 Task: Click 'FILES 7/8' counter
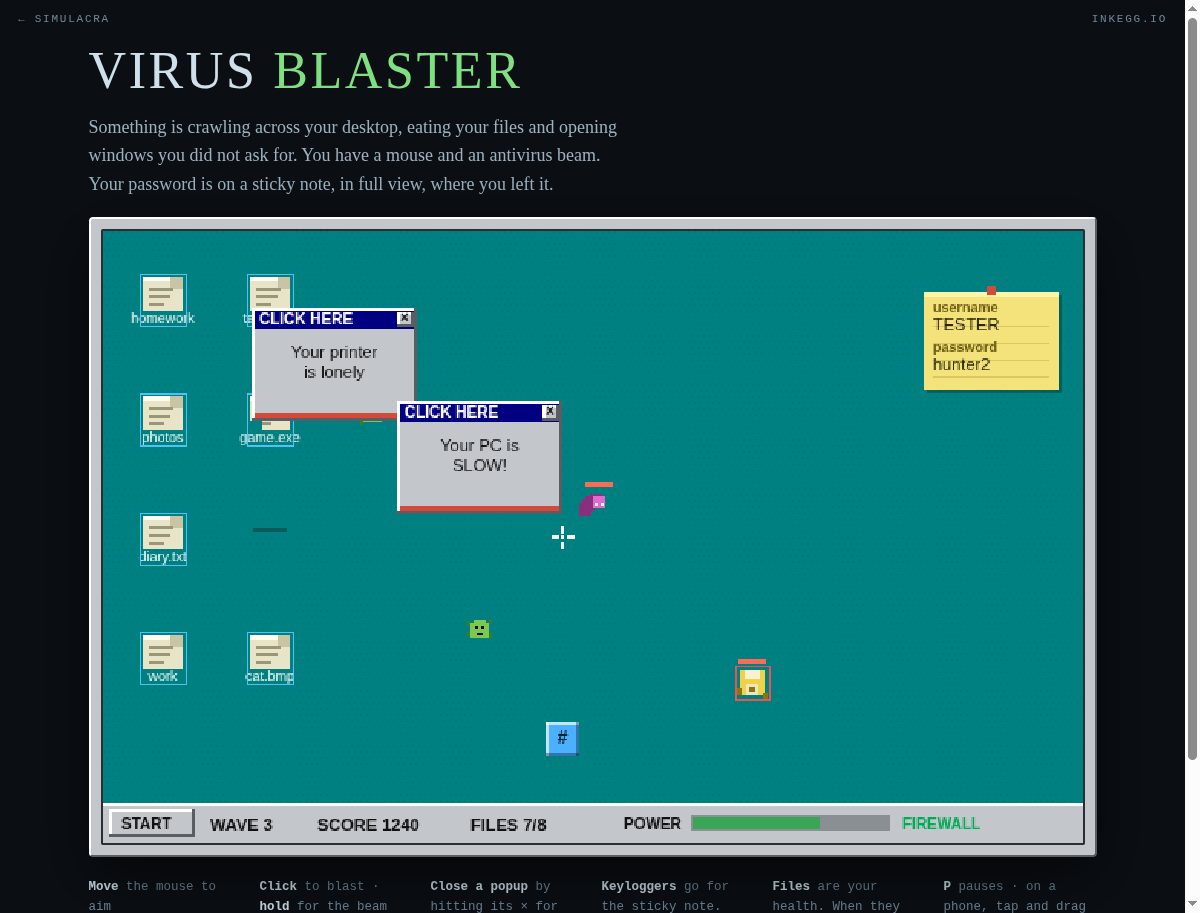508,825
